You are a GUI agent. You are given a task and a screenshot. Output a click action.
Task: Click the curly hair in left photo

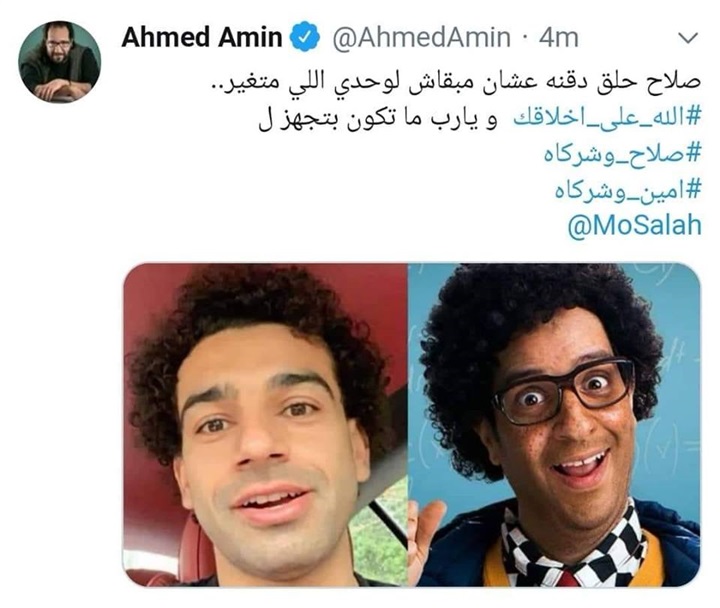click(x=257, y=321)
